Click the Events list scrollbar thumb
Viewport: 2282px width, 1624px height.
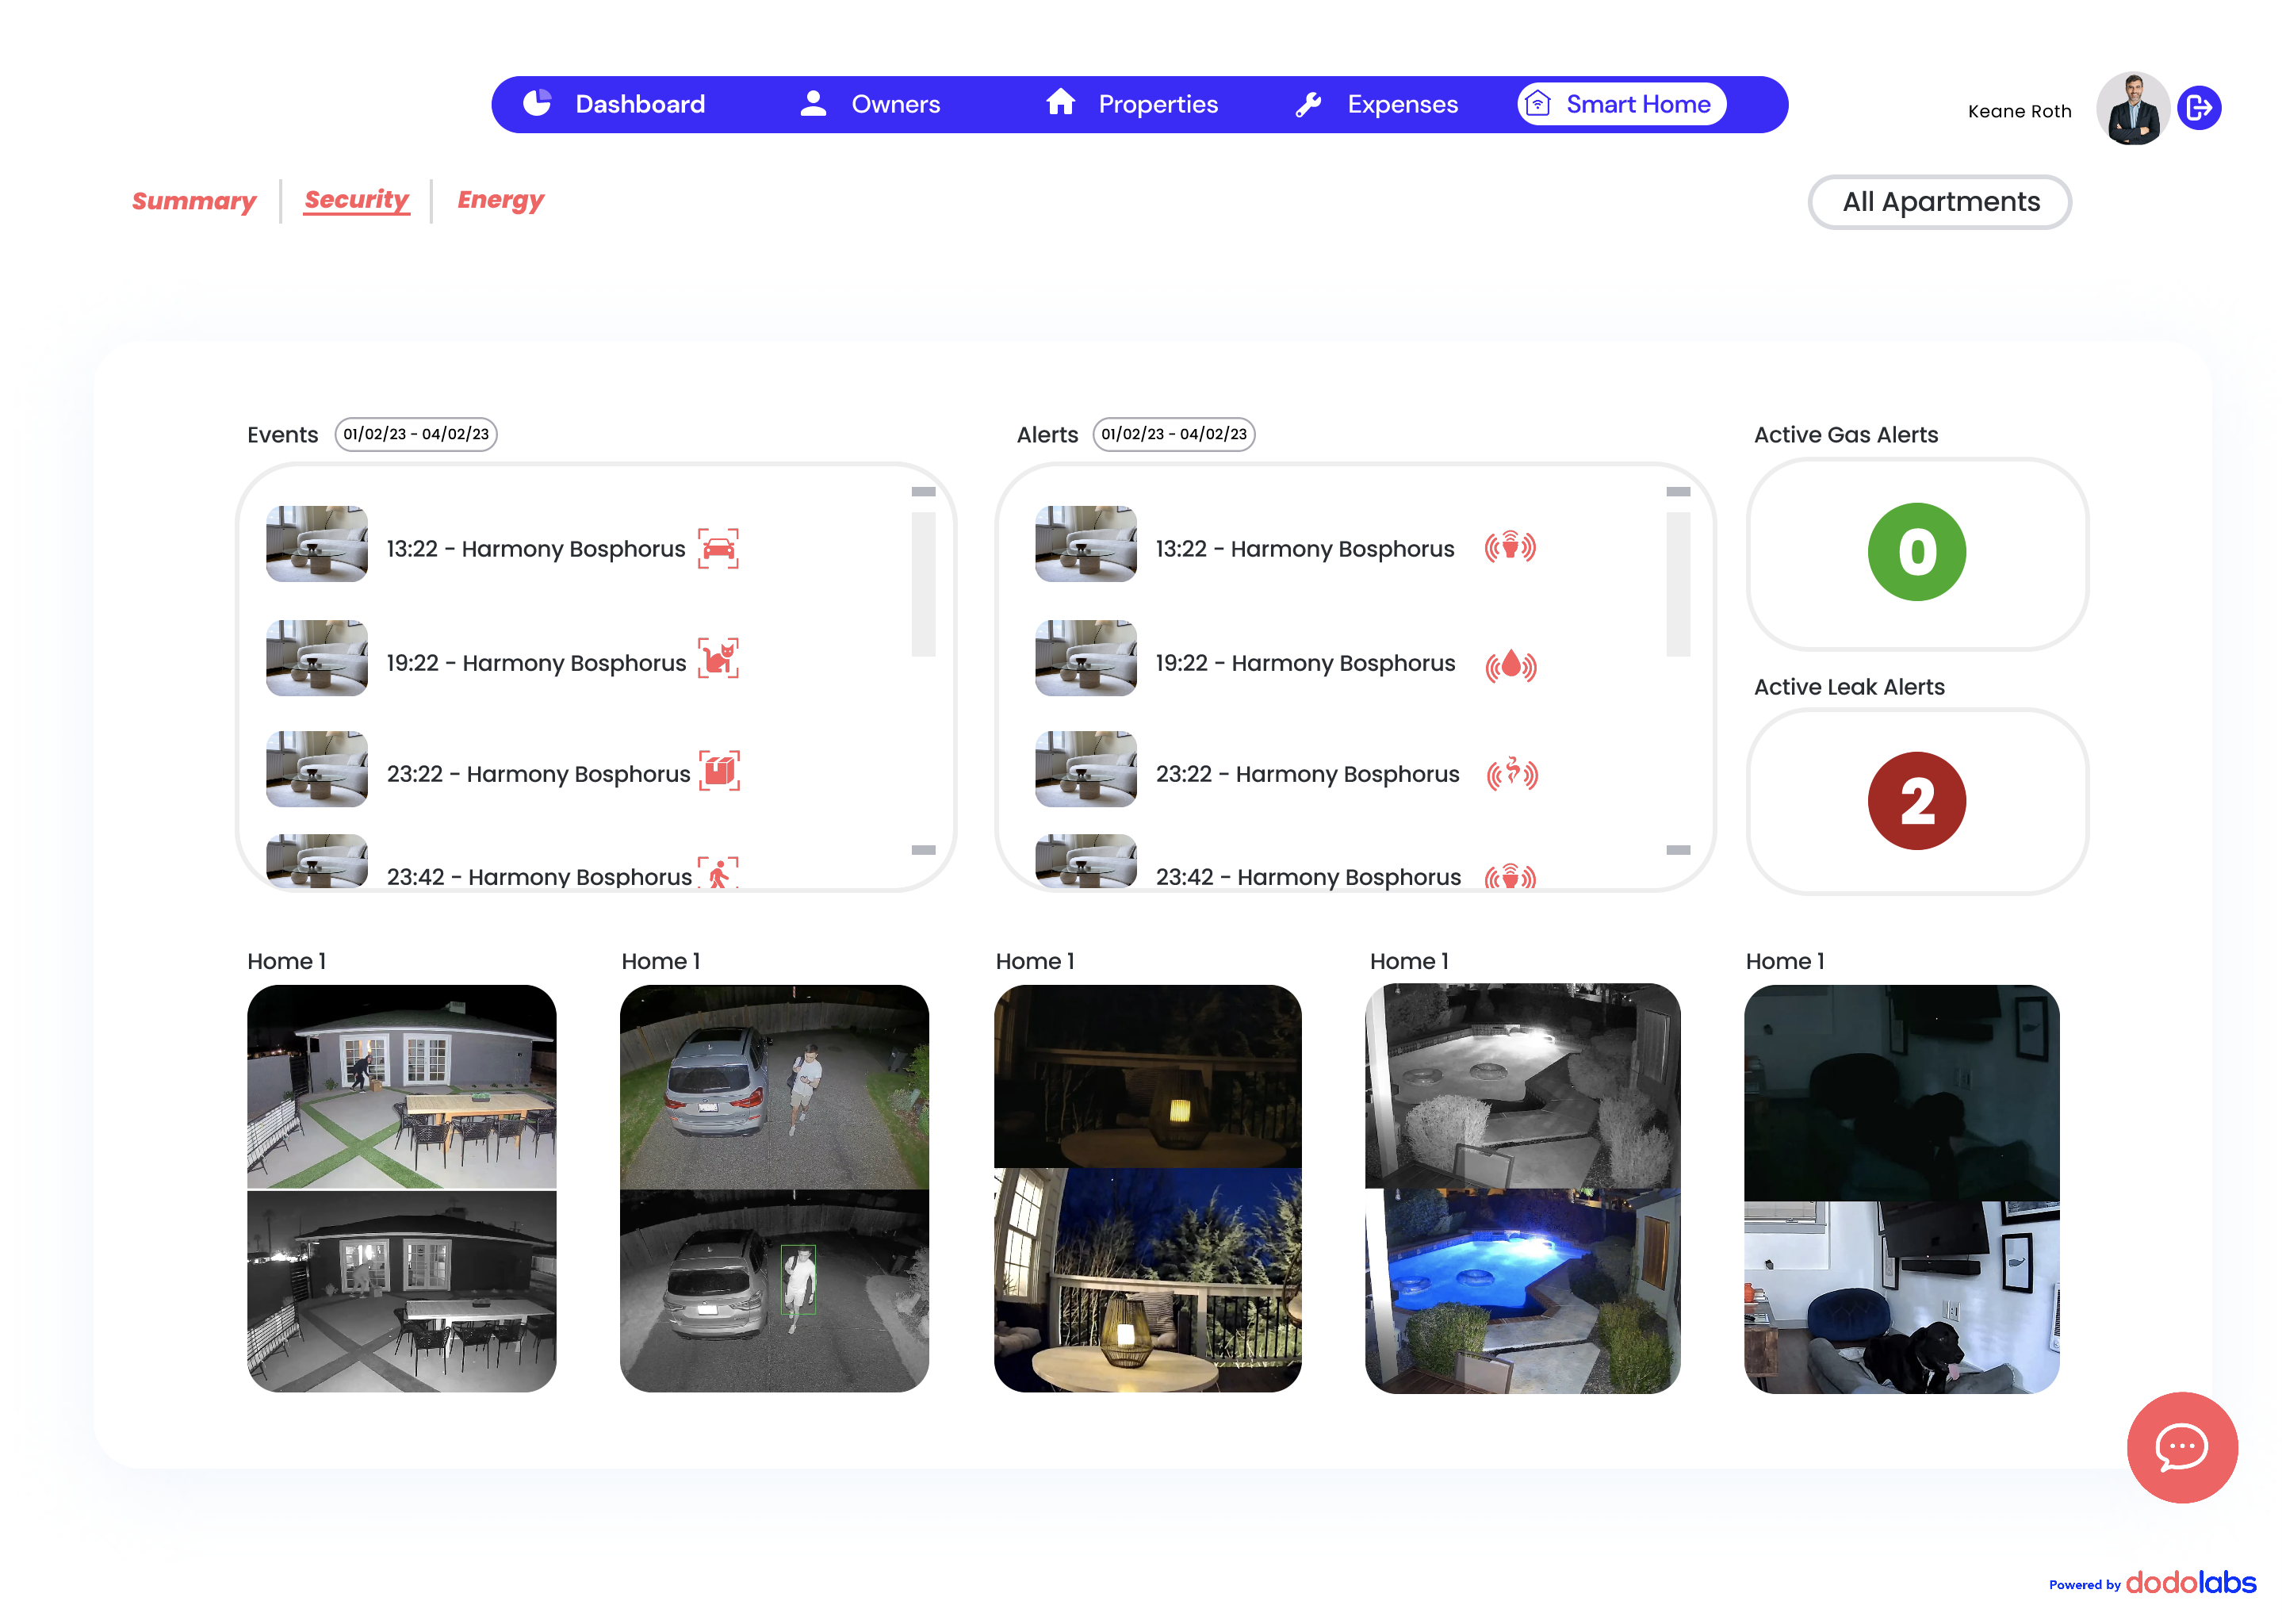[x=923, y=584]
